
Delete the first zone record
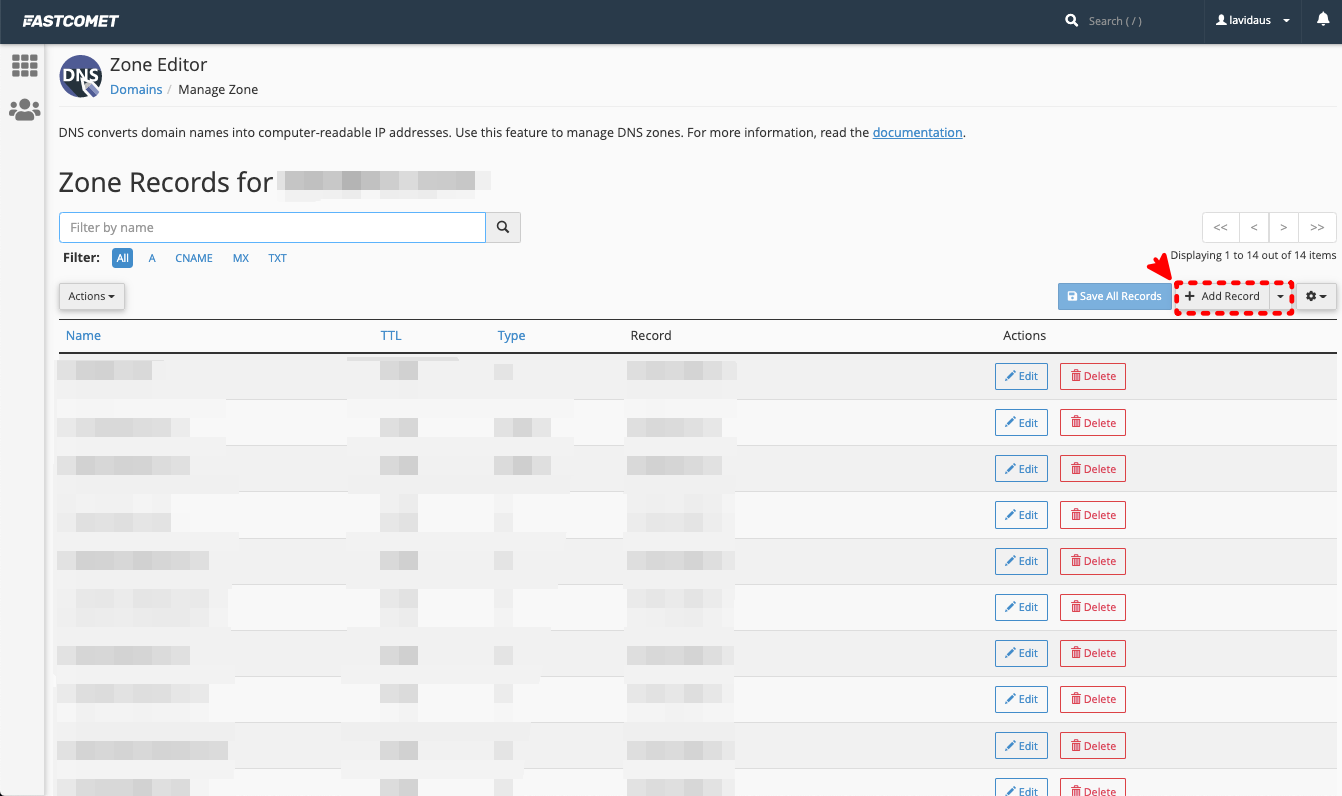click(x=1093, y=377)
